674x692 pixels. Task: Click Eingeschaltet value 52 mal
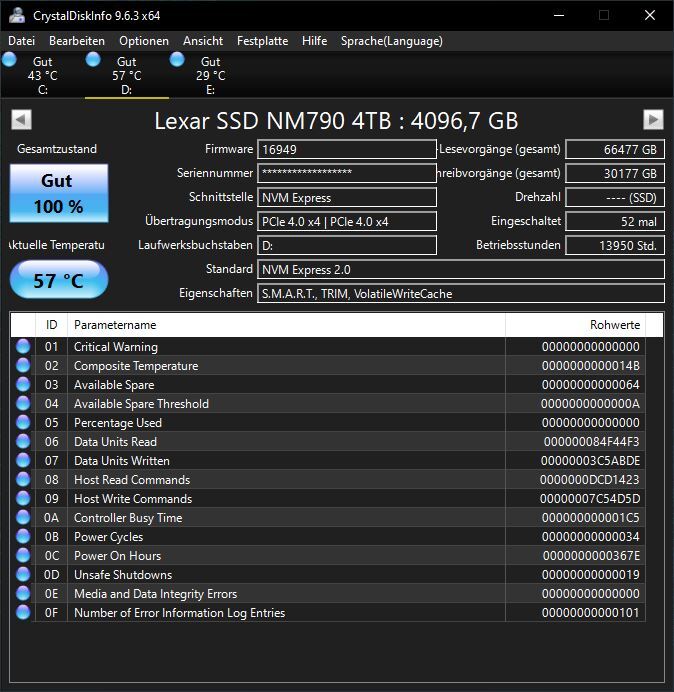tap(615, 221)
